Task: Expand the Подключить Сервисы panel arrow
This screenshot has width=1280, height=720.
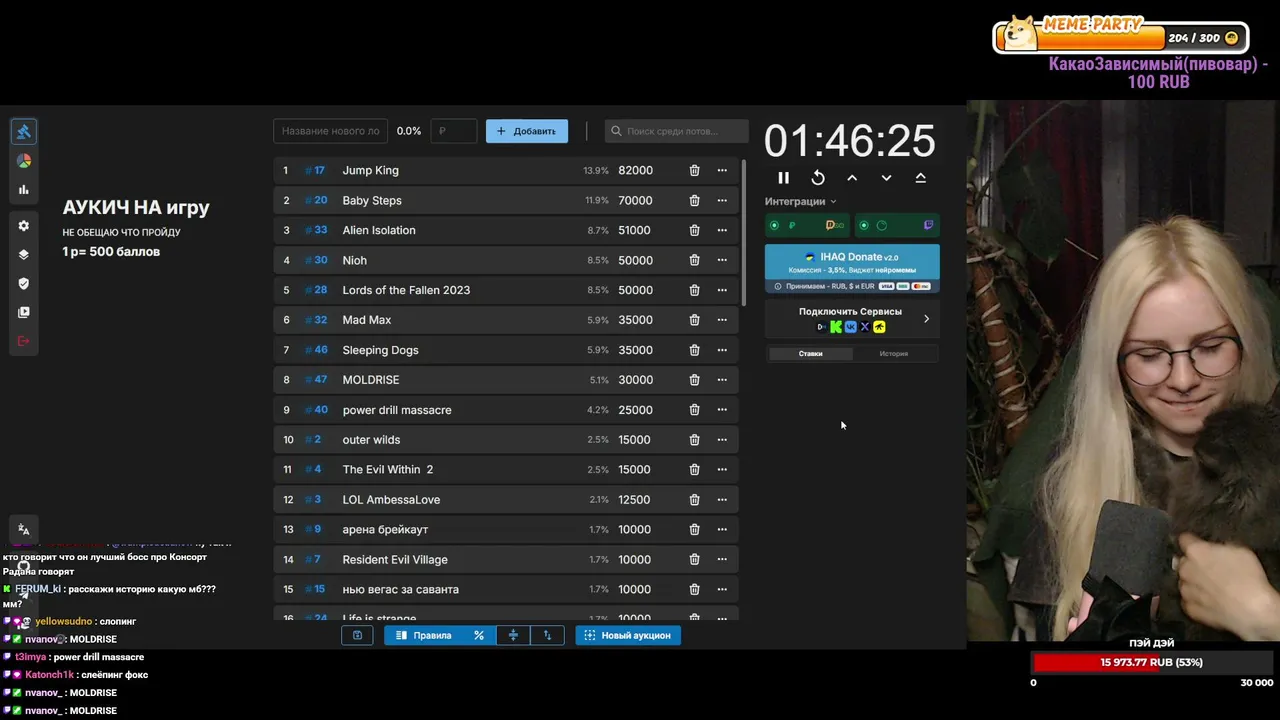Action: [926, 319]
